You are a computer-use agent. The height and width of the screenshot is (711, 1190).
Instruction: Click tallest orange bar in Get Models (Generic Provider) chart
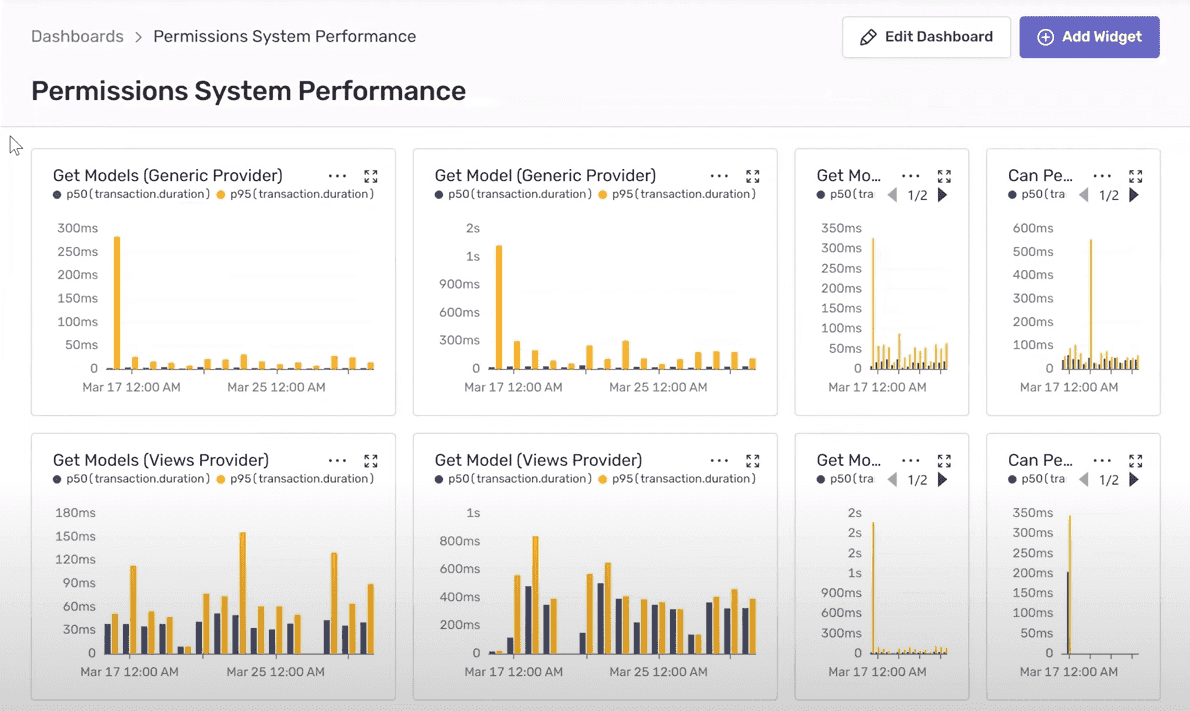click(x=117, y=303)
